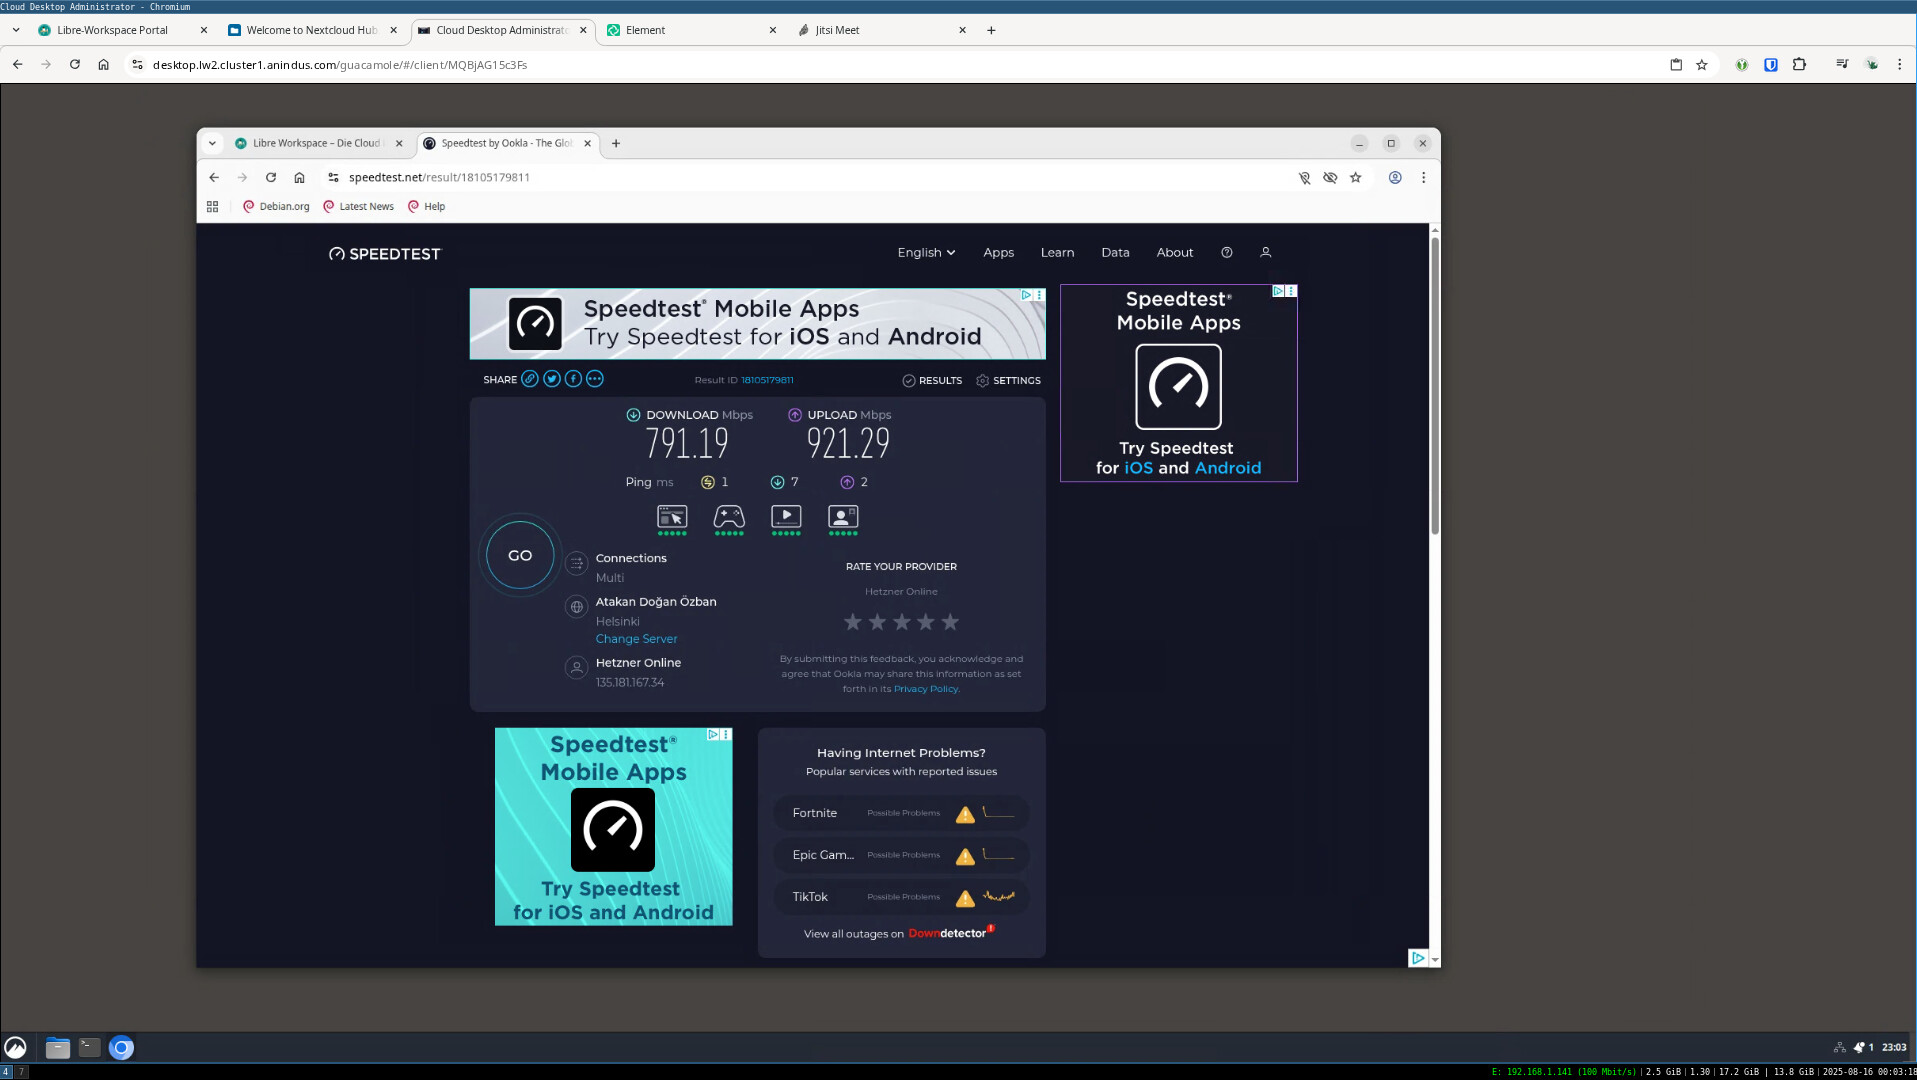1917x1080 pixels.
Task: Click the online gaming quality icon
Action: click(728, 517)
